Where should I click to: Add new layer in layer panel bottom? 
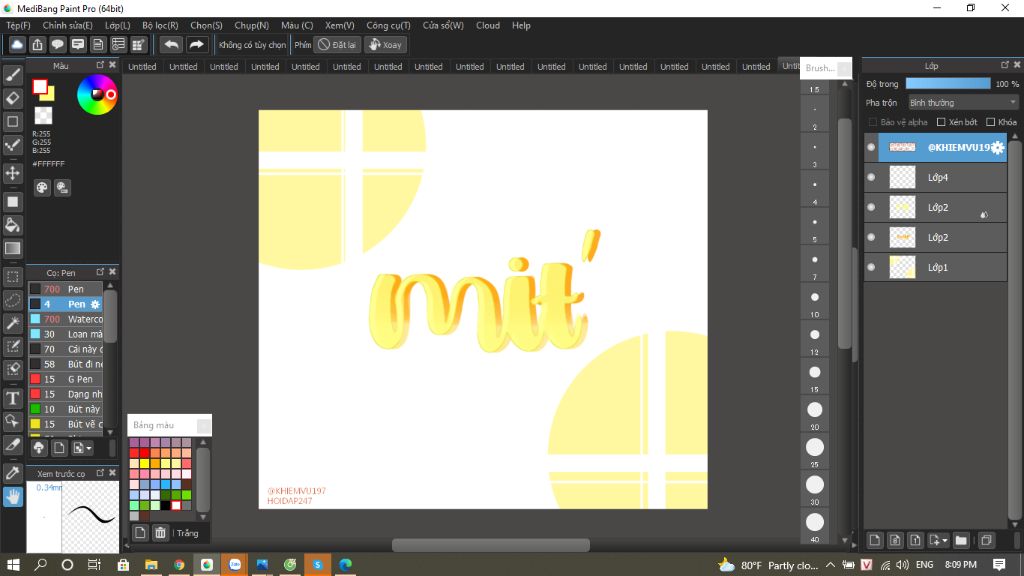(x=874, y=540)
